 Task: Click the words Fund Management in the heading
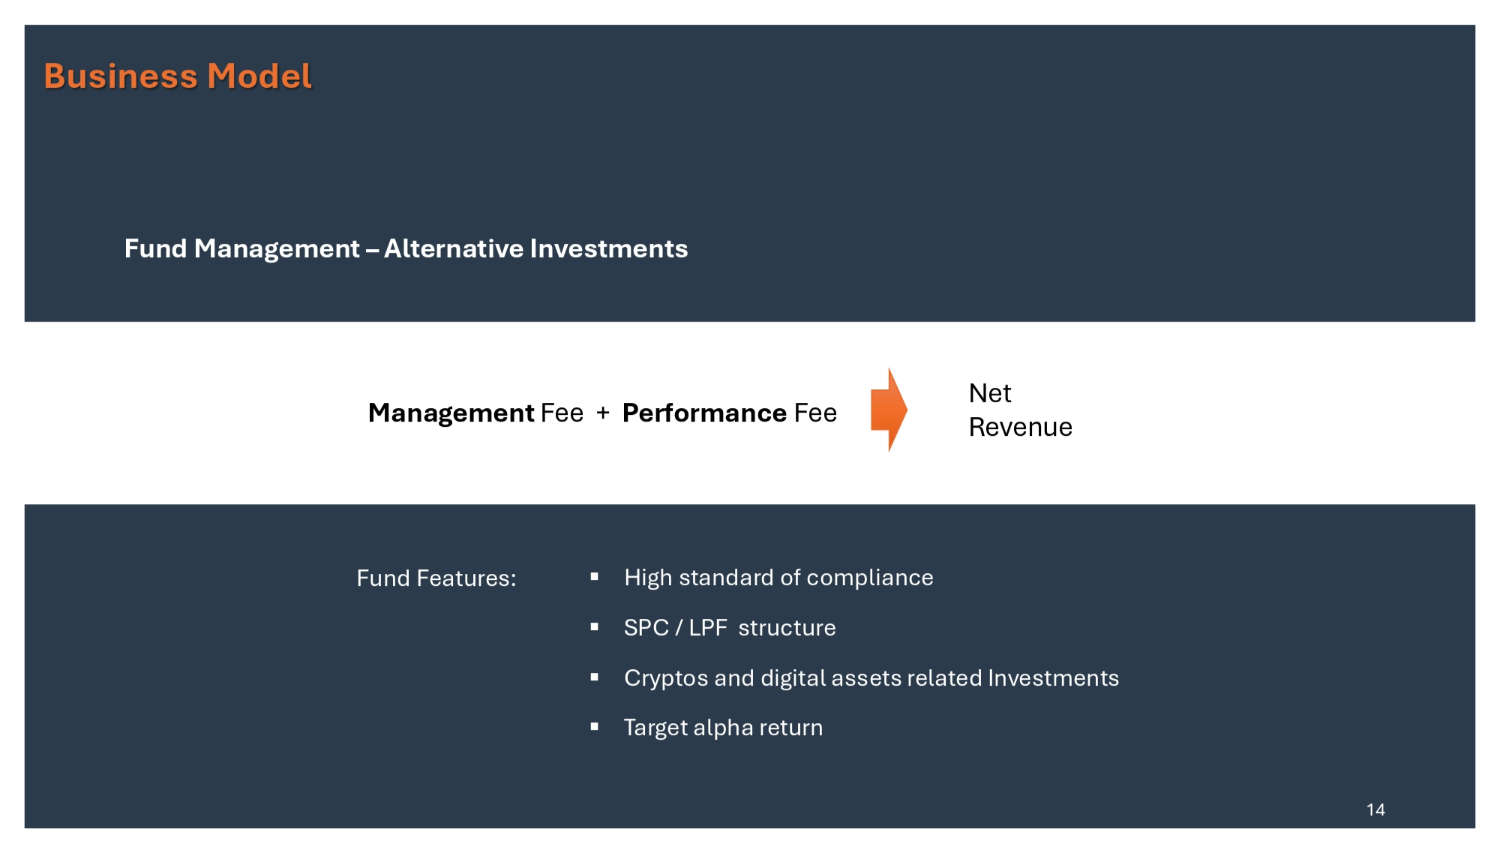click(241, 249)
